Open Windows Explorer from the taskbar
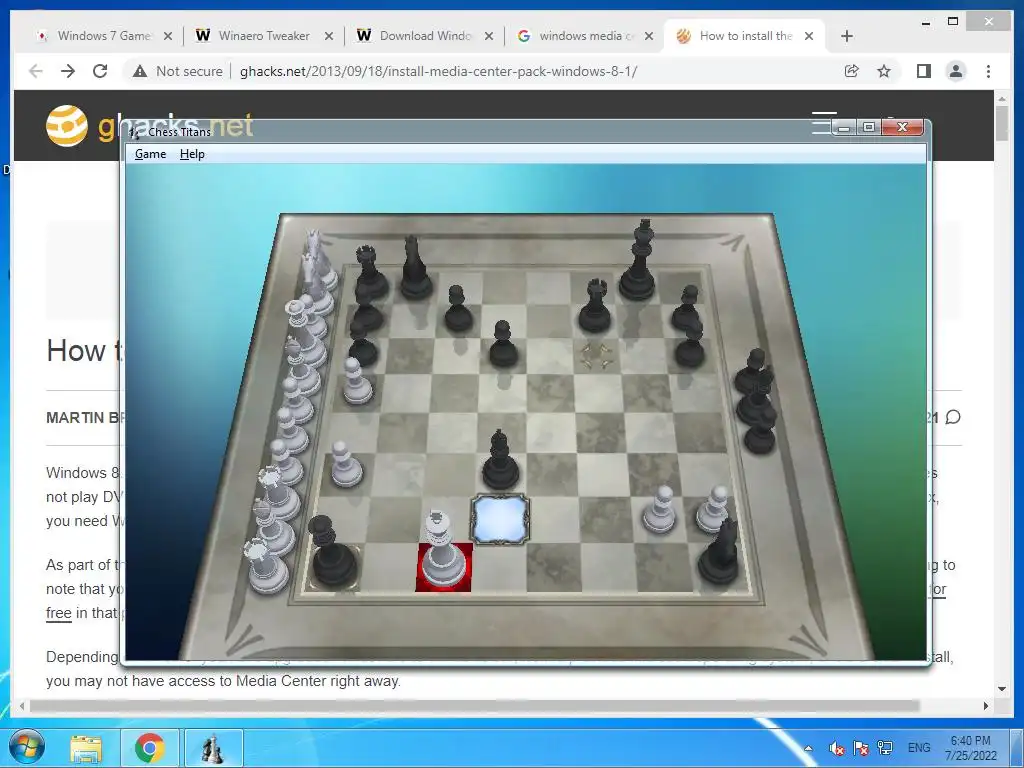The image size is (1024, 768). [86, 748]
